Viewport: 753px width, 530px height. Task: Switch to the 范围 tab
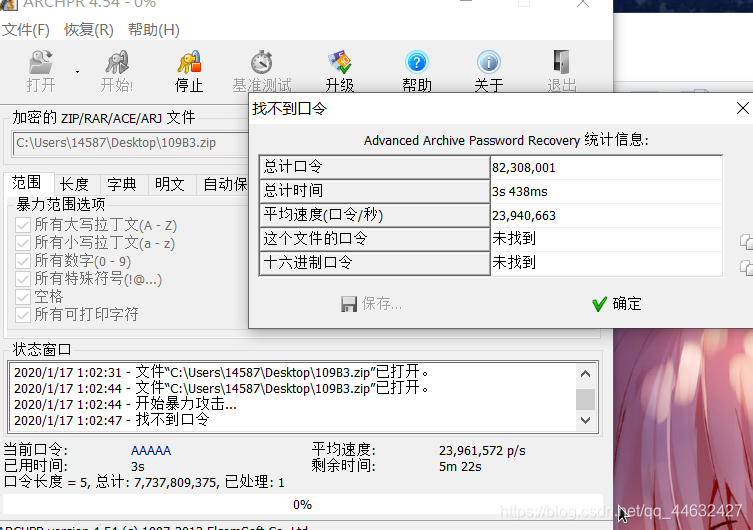[26, 183]
